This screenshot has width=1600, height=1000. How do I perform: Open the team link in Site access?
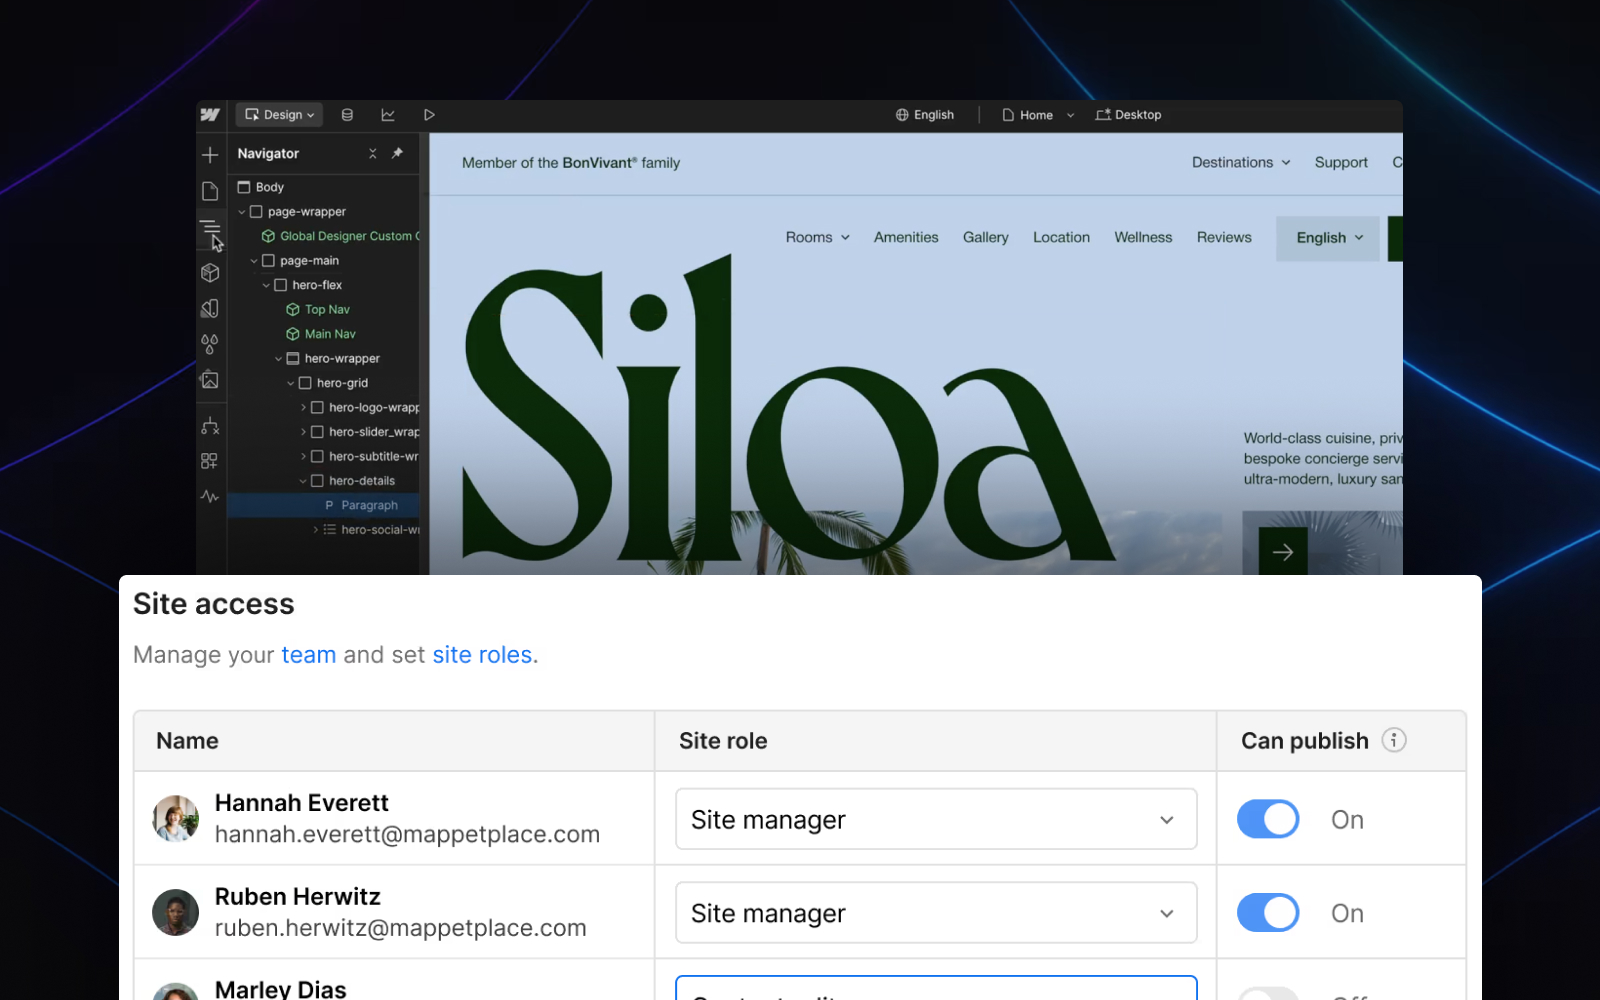pyautogui.click(x=309, y=655)
